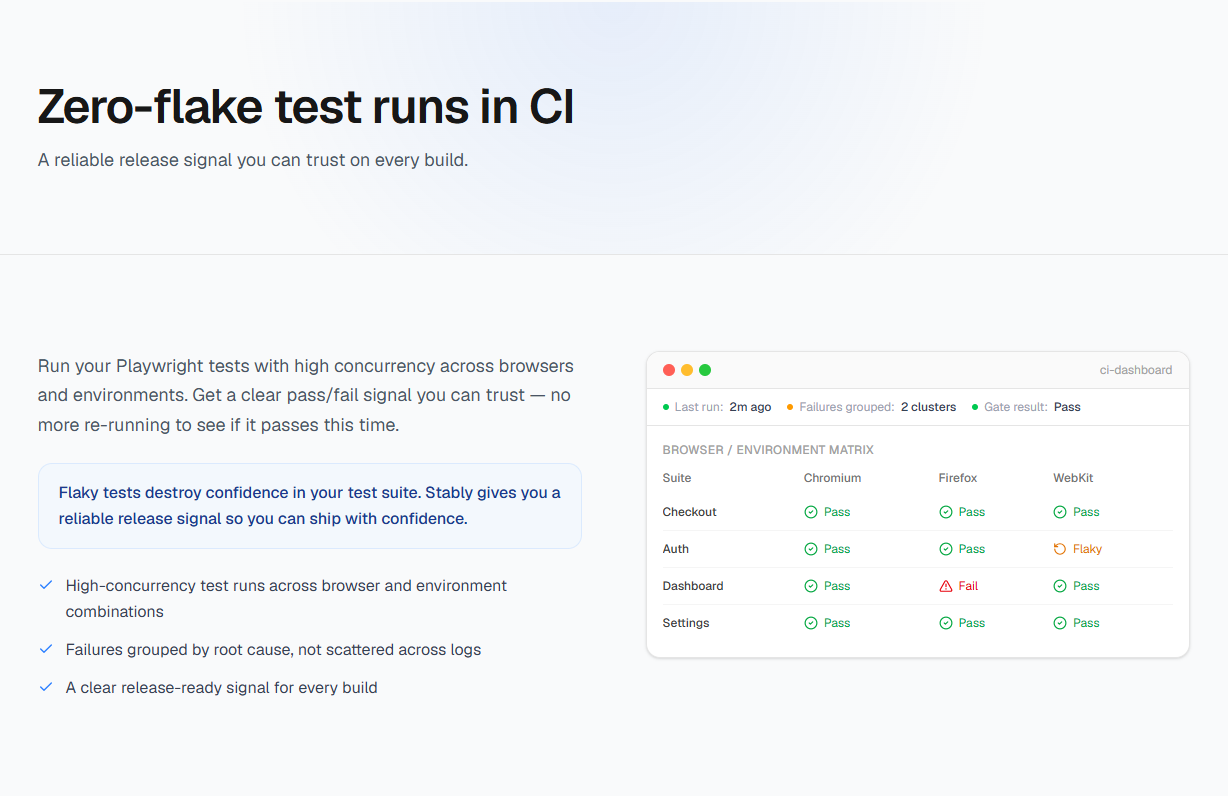Click checkmark beside clear release-ready signal bullet
Viewport: 1228px width, 796px height.
pos(45,687)
